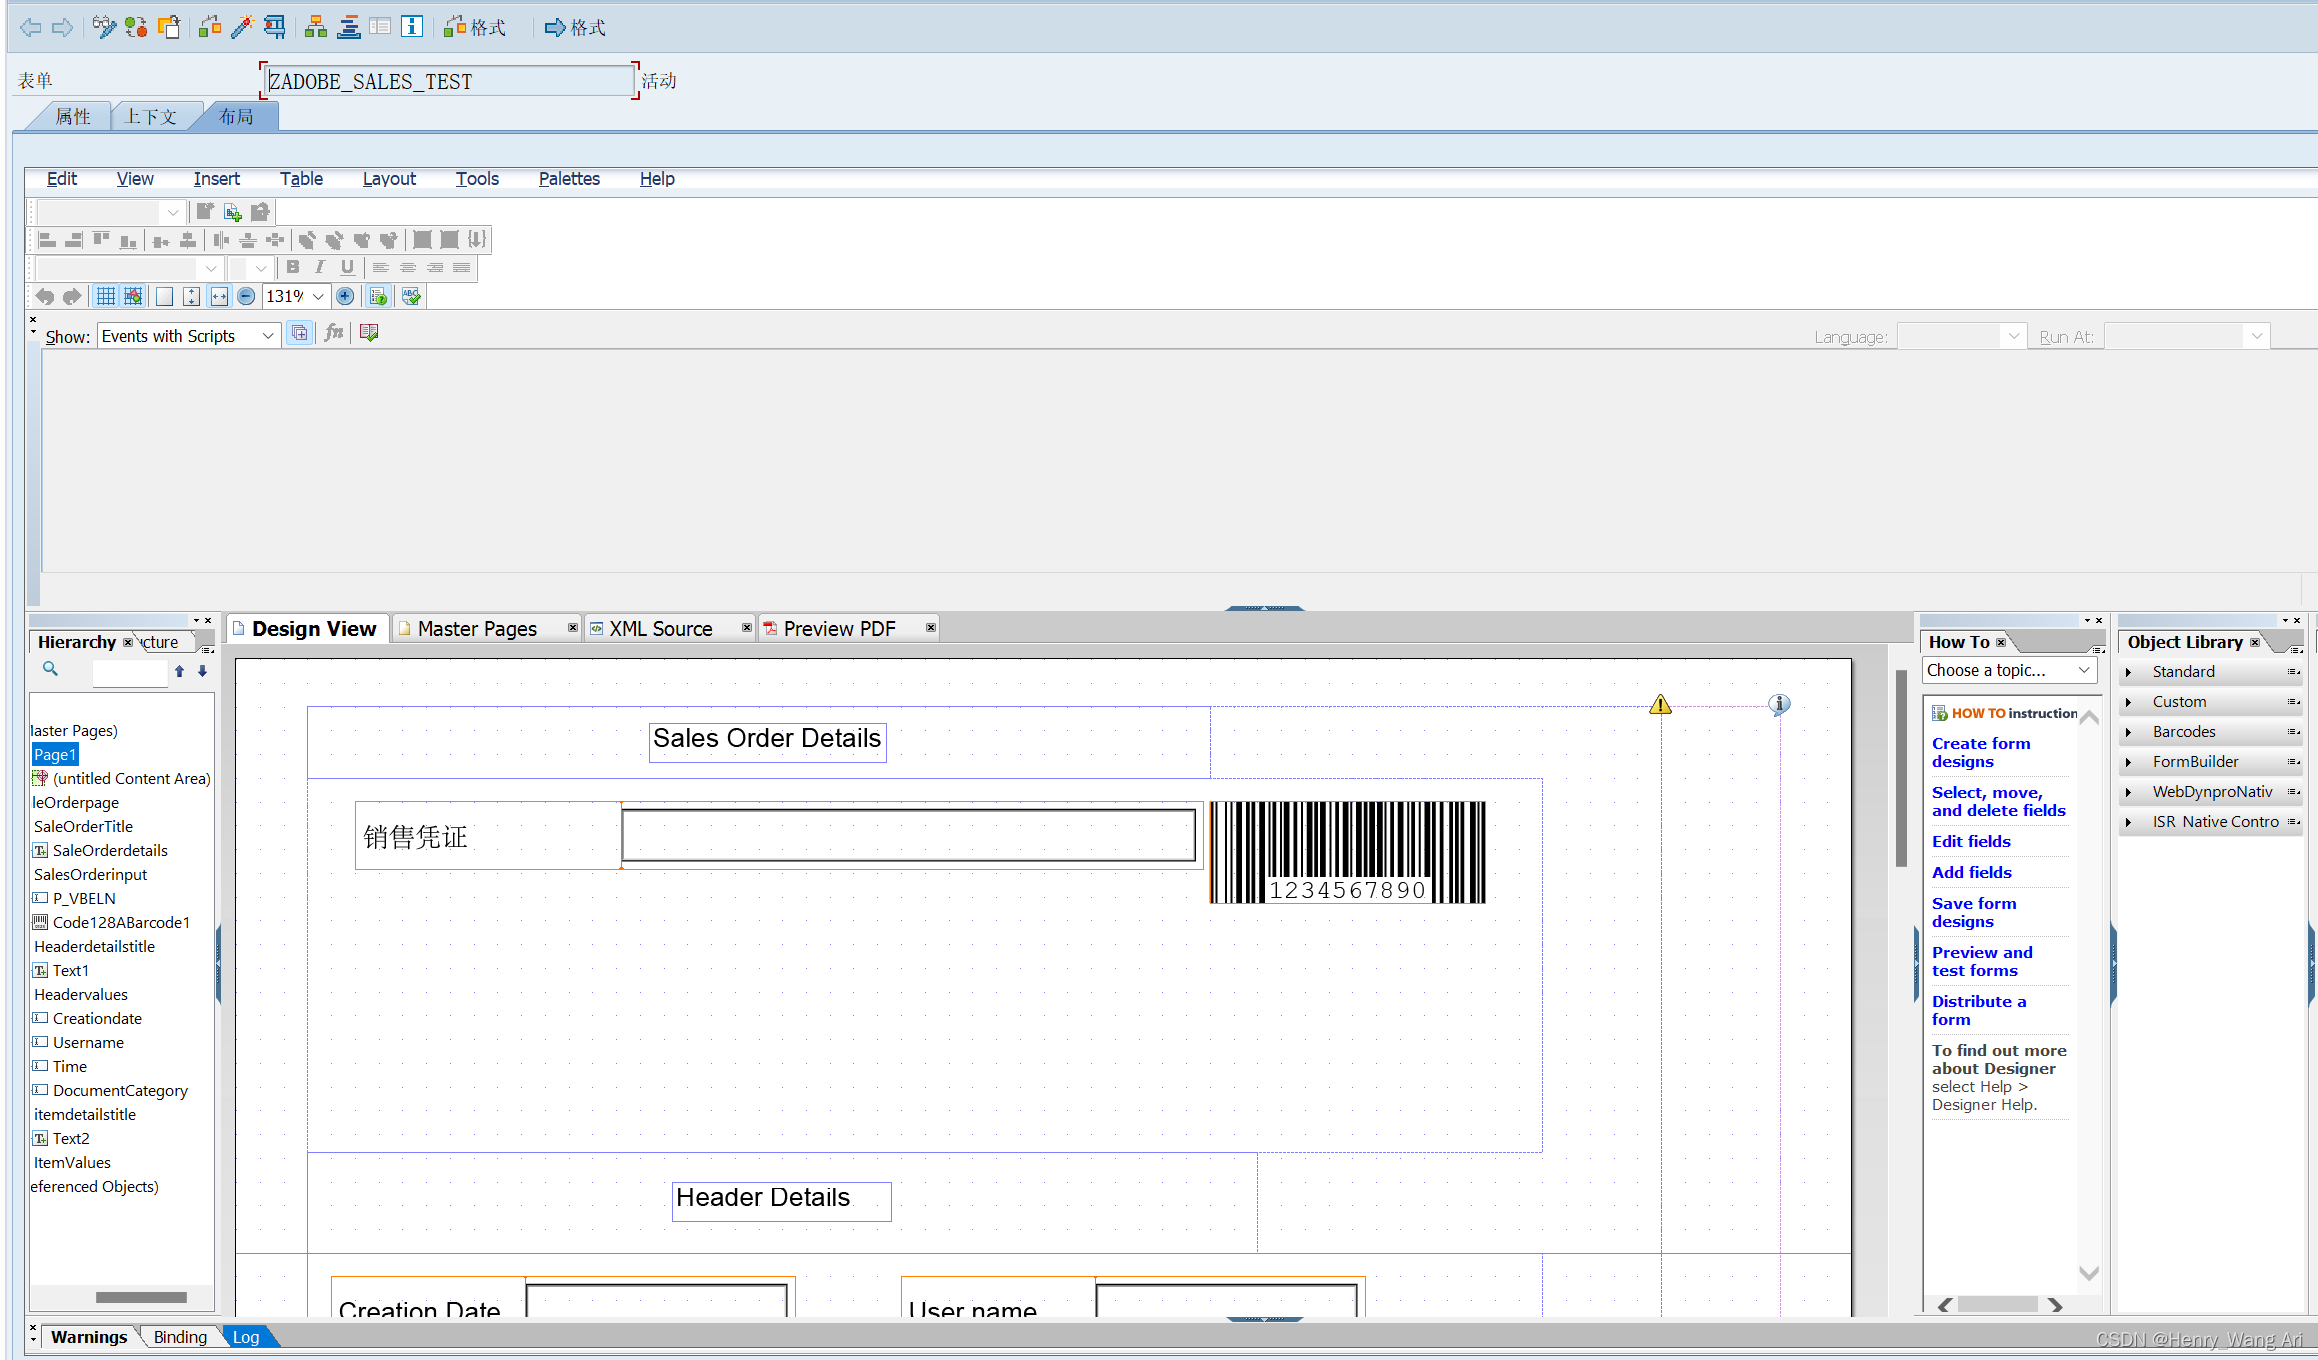
Task: Toggle snap to grid
Action: pyautogui.click(x=132, y=296)
